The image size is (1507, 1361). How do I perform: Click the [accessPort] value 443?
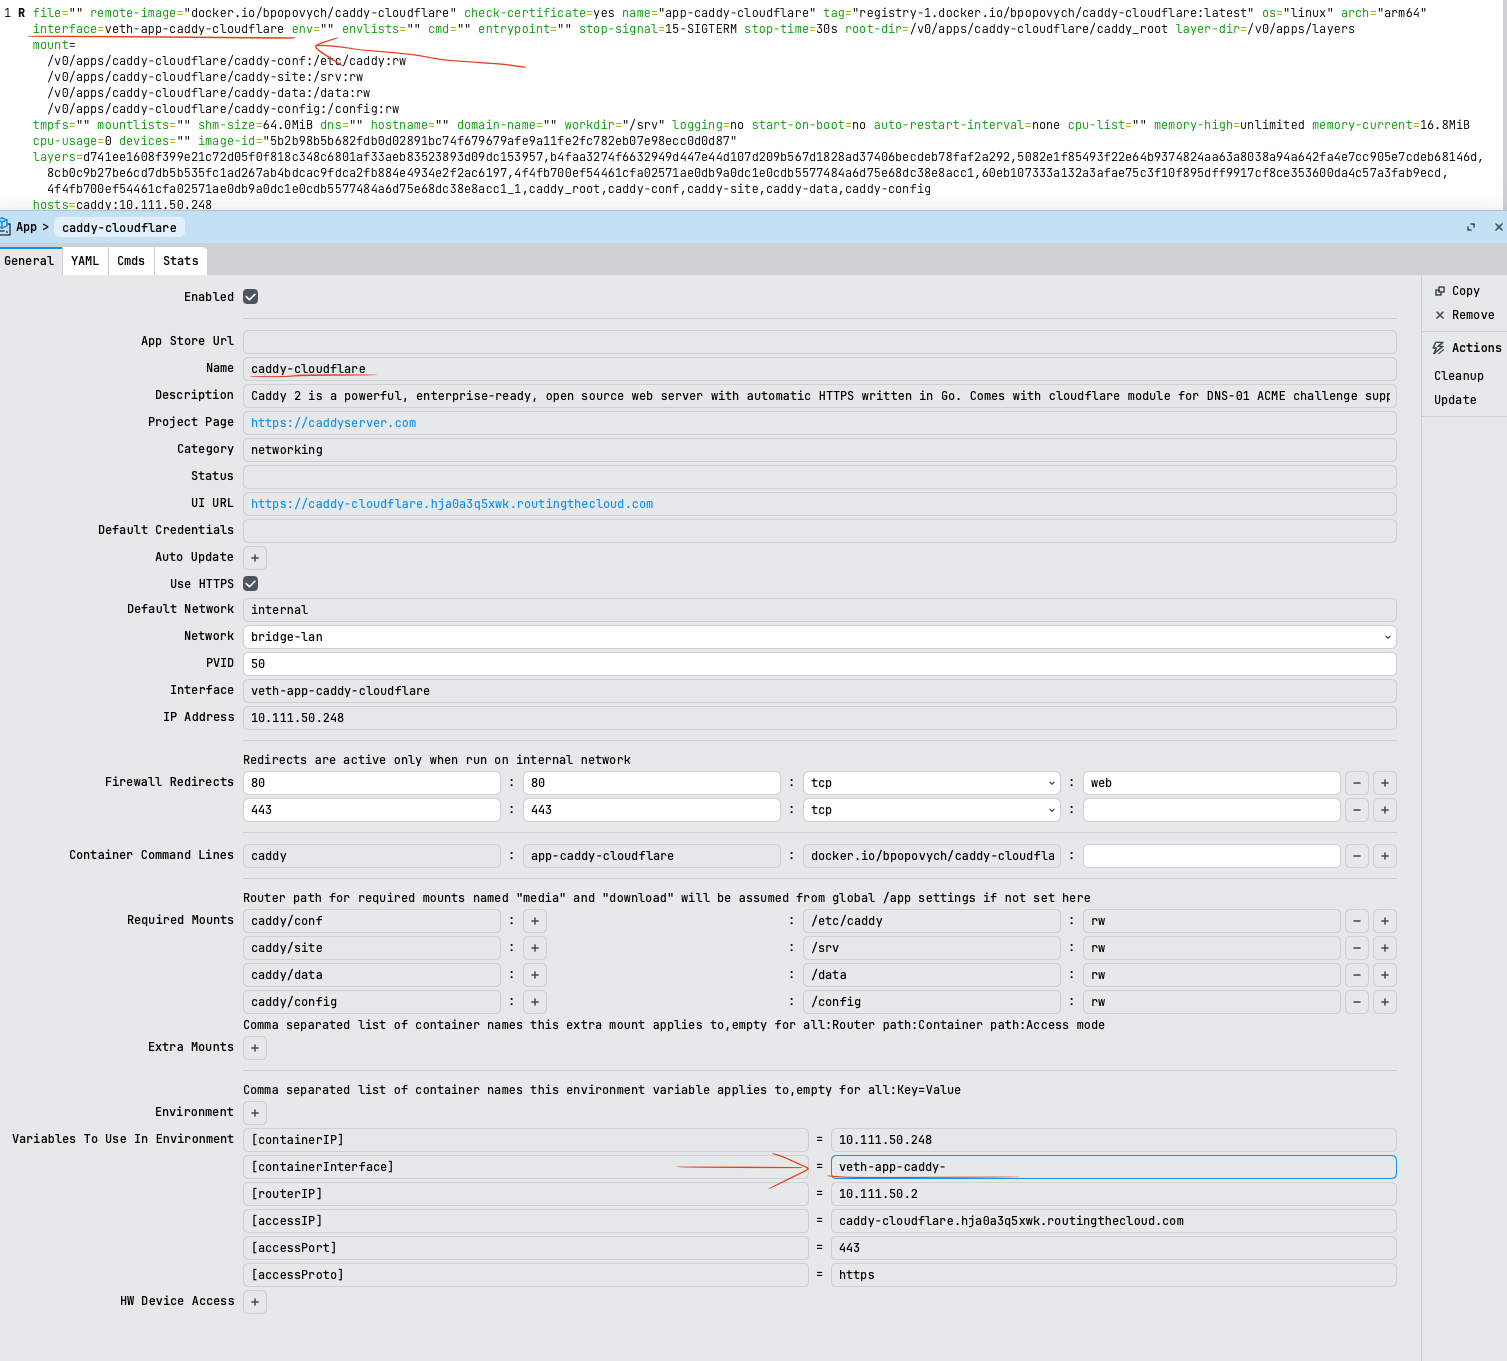click(x=1114, y=1248)
